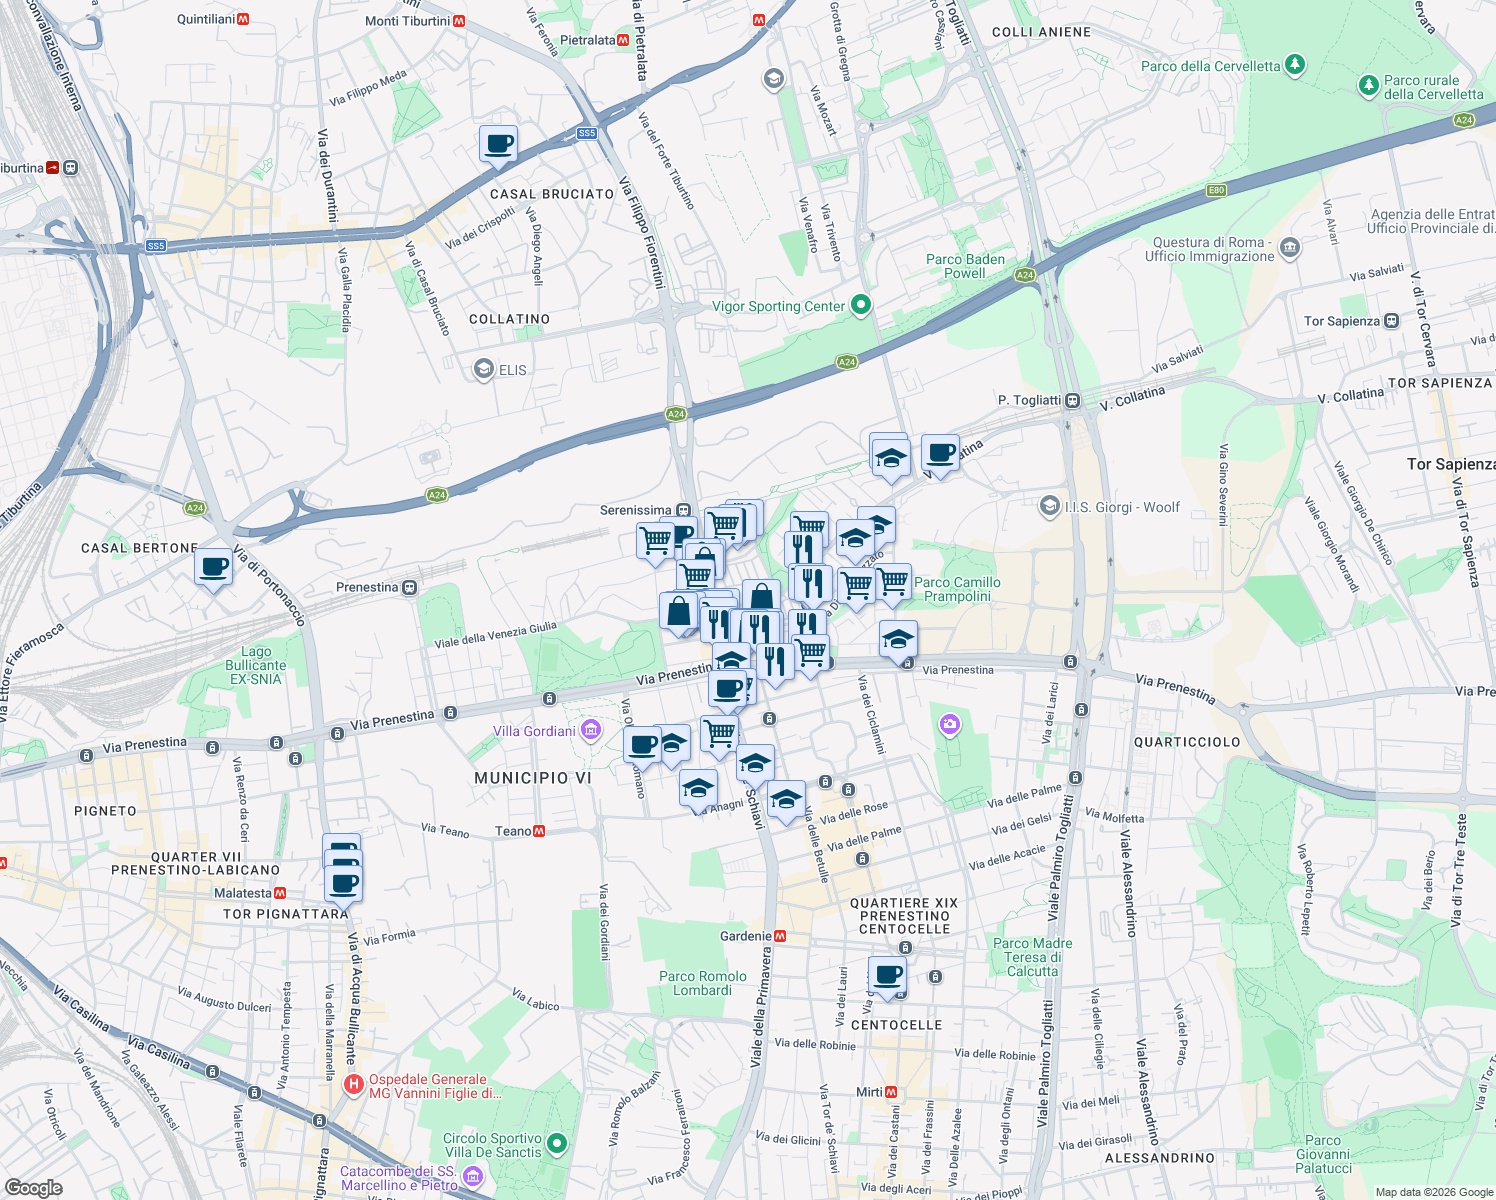Click the purple Villa Gordiani marker
The height and width of the screenshot is (1200, 1496).
point(590,731)
